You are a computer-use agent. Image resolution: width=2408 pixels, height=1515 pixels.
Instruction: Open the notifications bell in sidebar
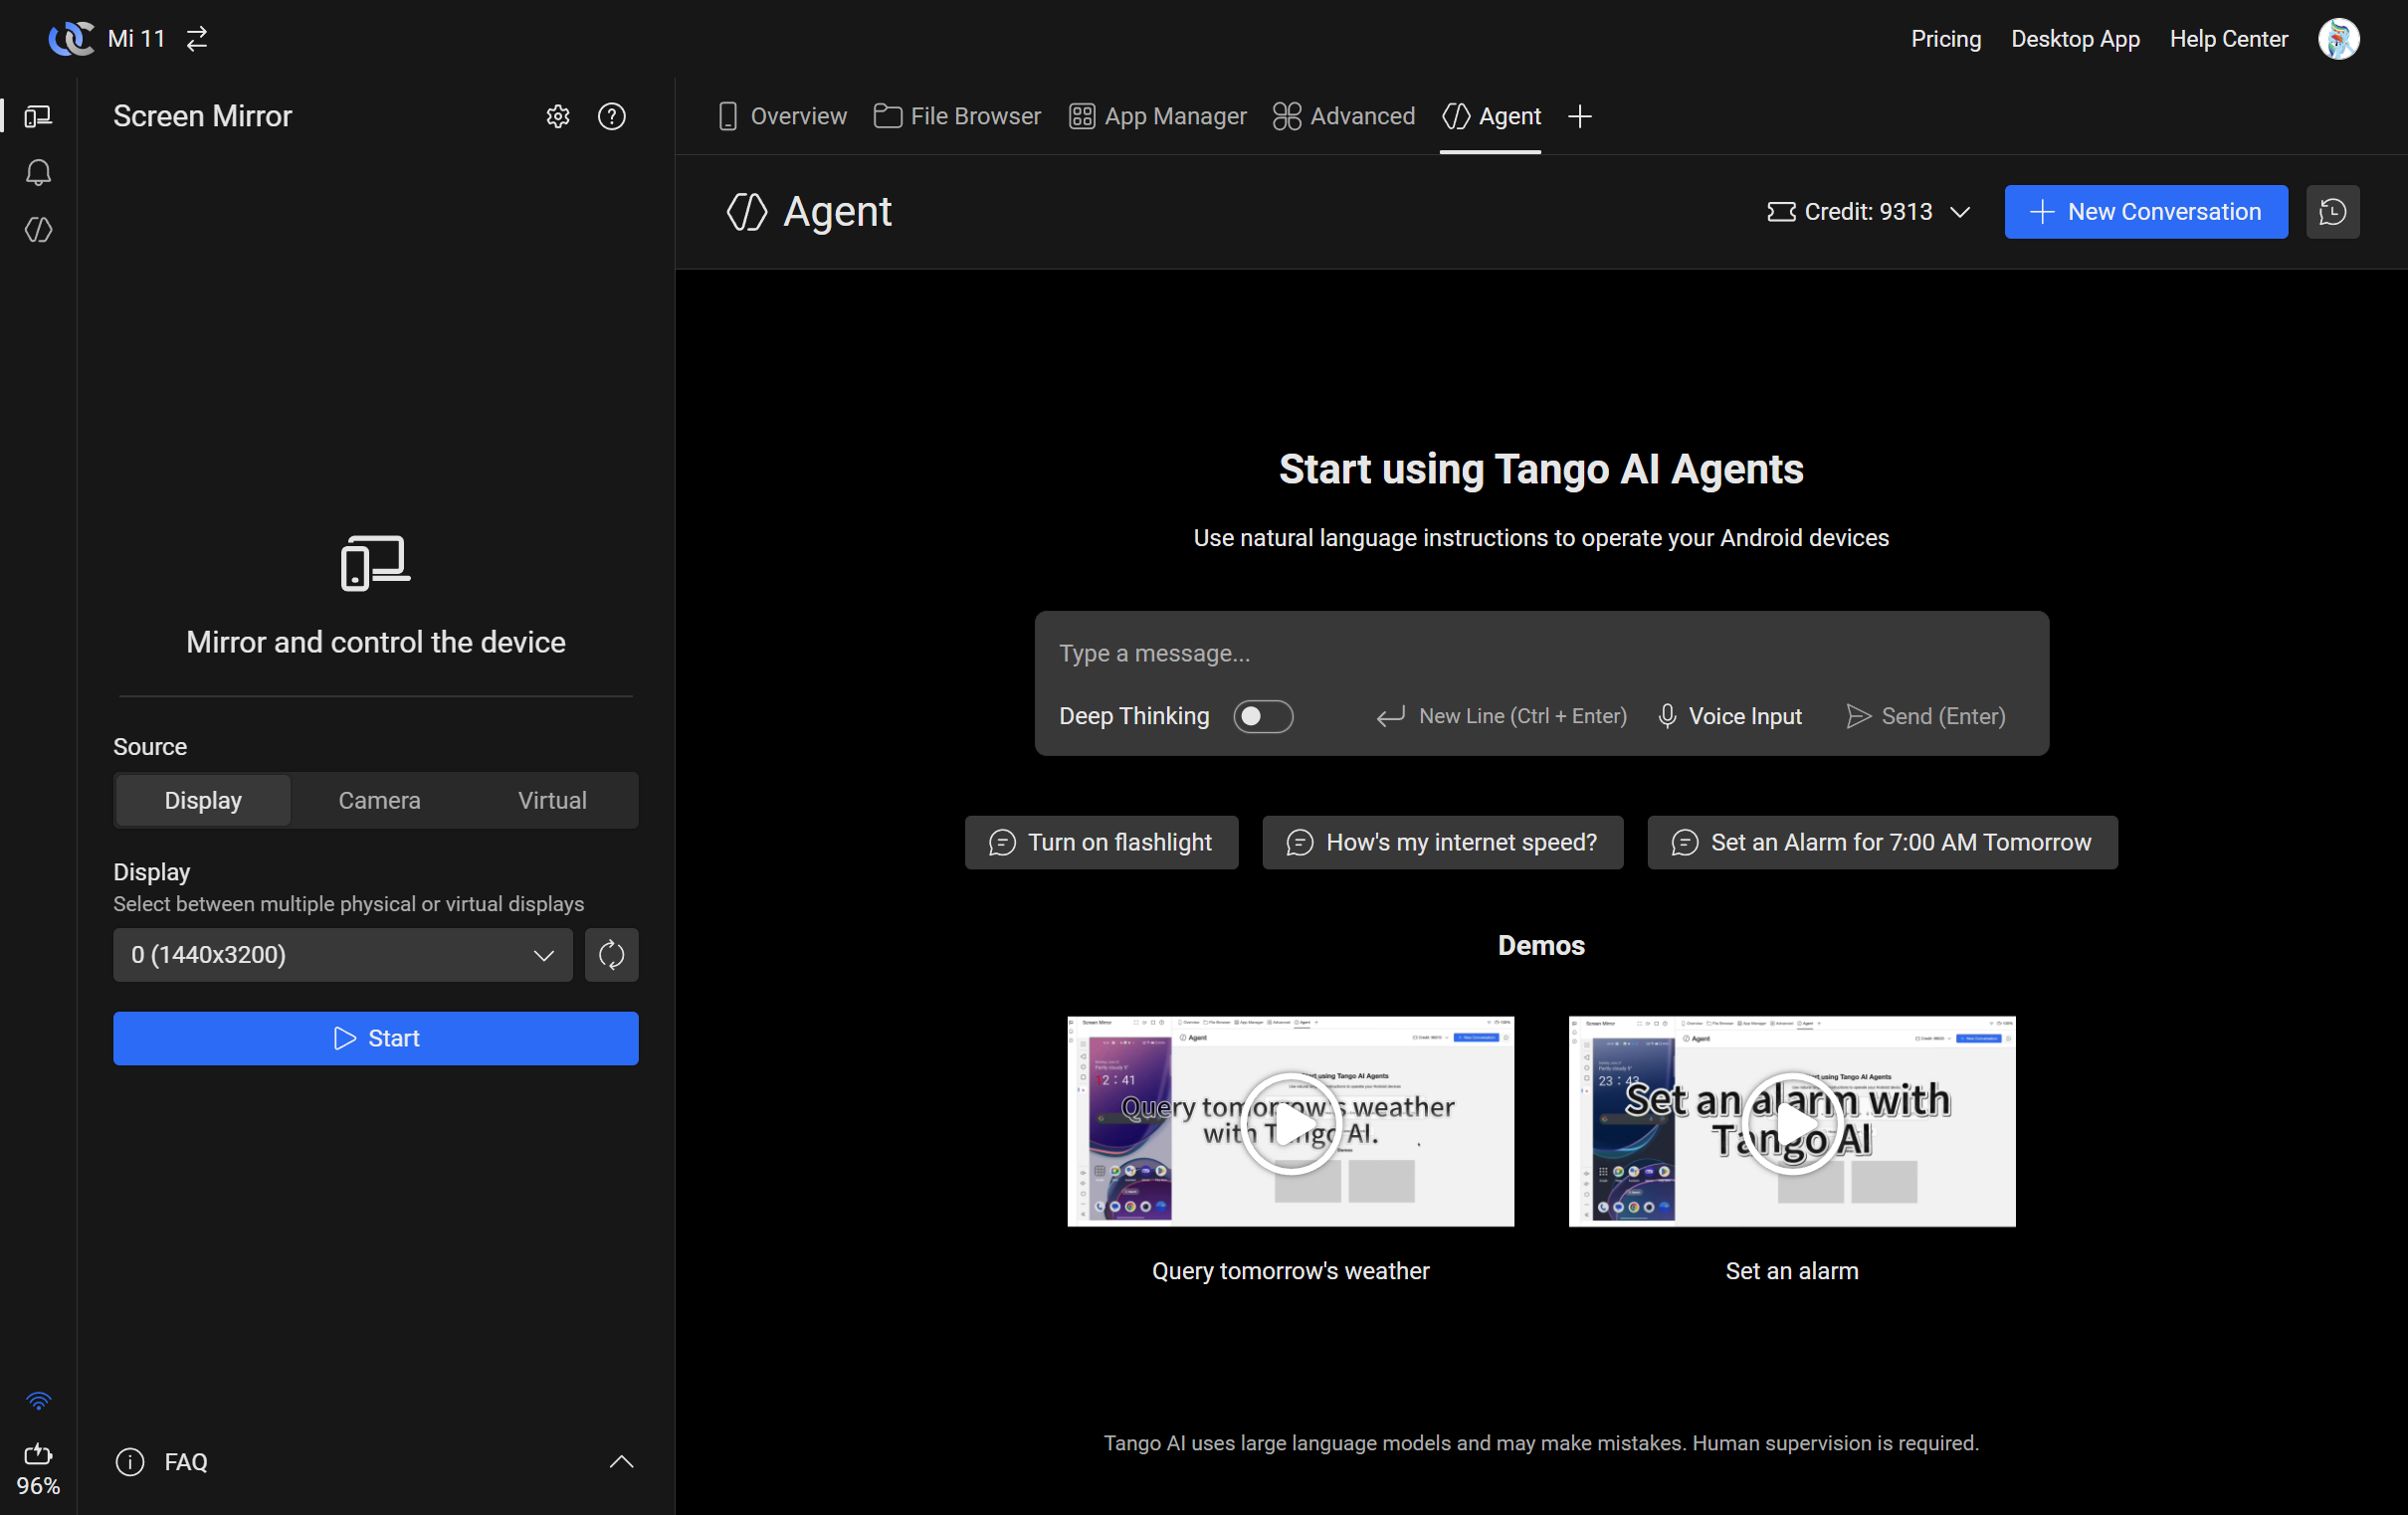tap(38, 172)
